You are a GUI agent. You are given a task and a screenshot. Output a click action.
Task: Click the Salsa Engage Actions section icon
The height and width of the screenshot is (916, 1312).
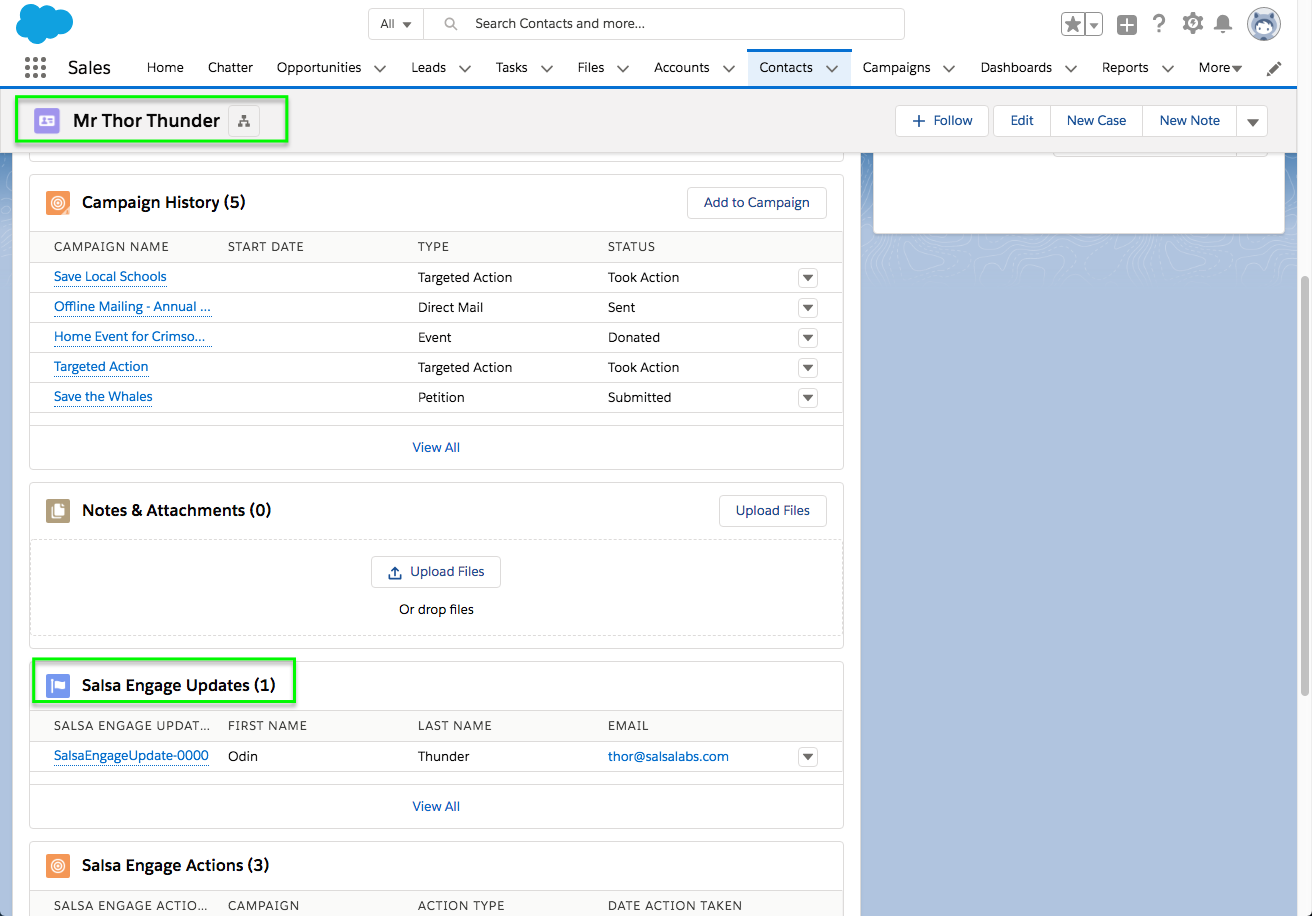58,866
